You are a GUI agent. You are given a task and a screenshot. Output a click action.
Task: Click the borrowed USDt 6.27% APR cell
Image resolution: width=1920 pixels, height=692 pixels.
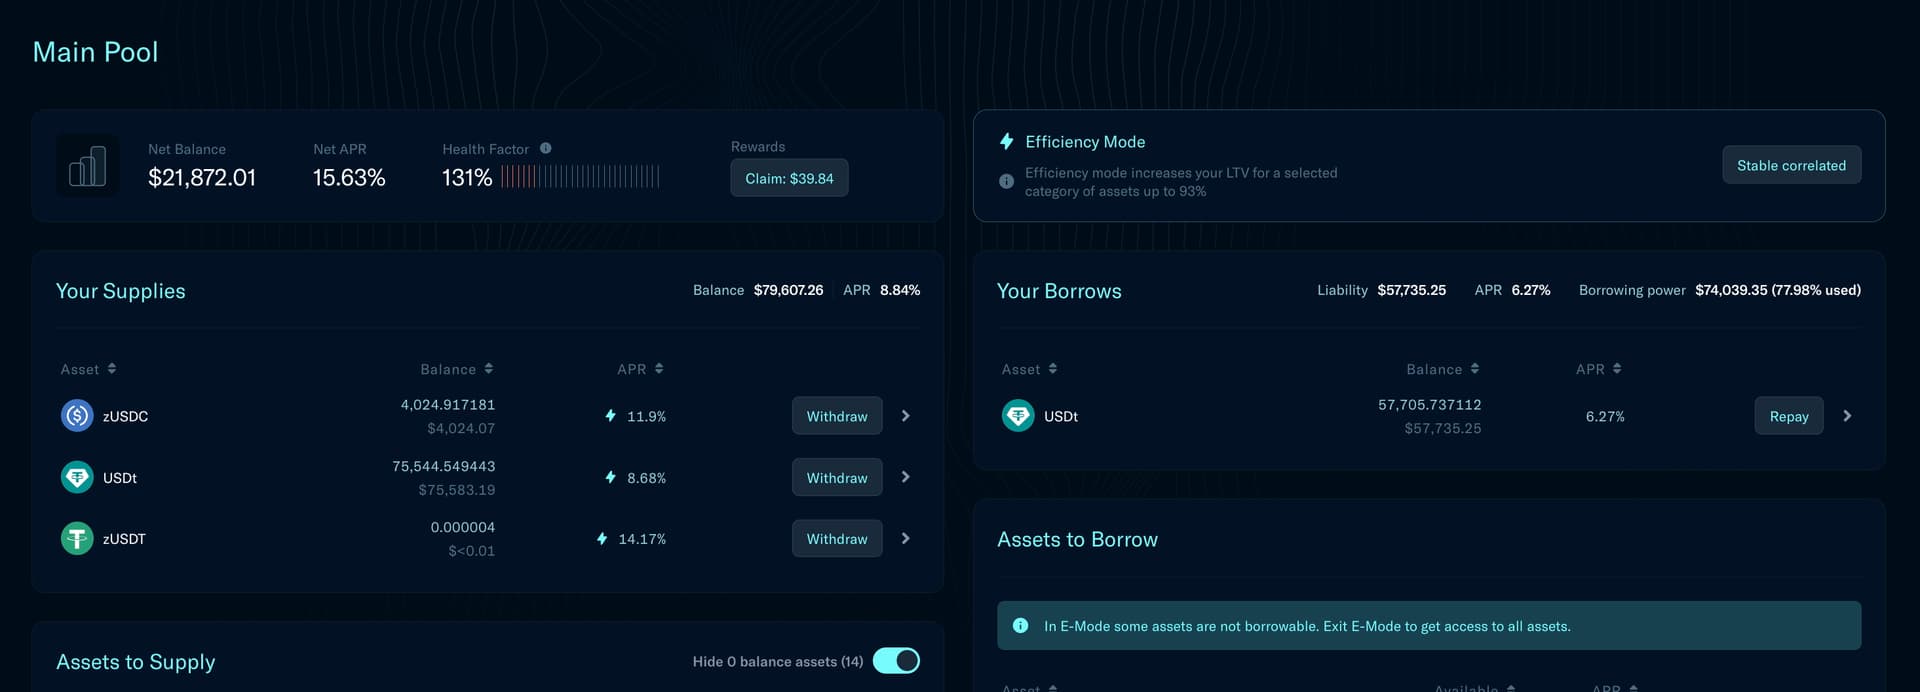point(1605,416)
